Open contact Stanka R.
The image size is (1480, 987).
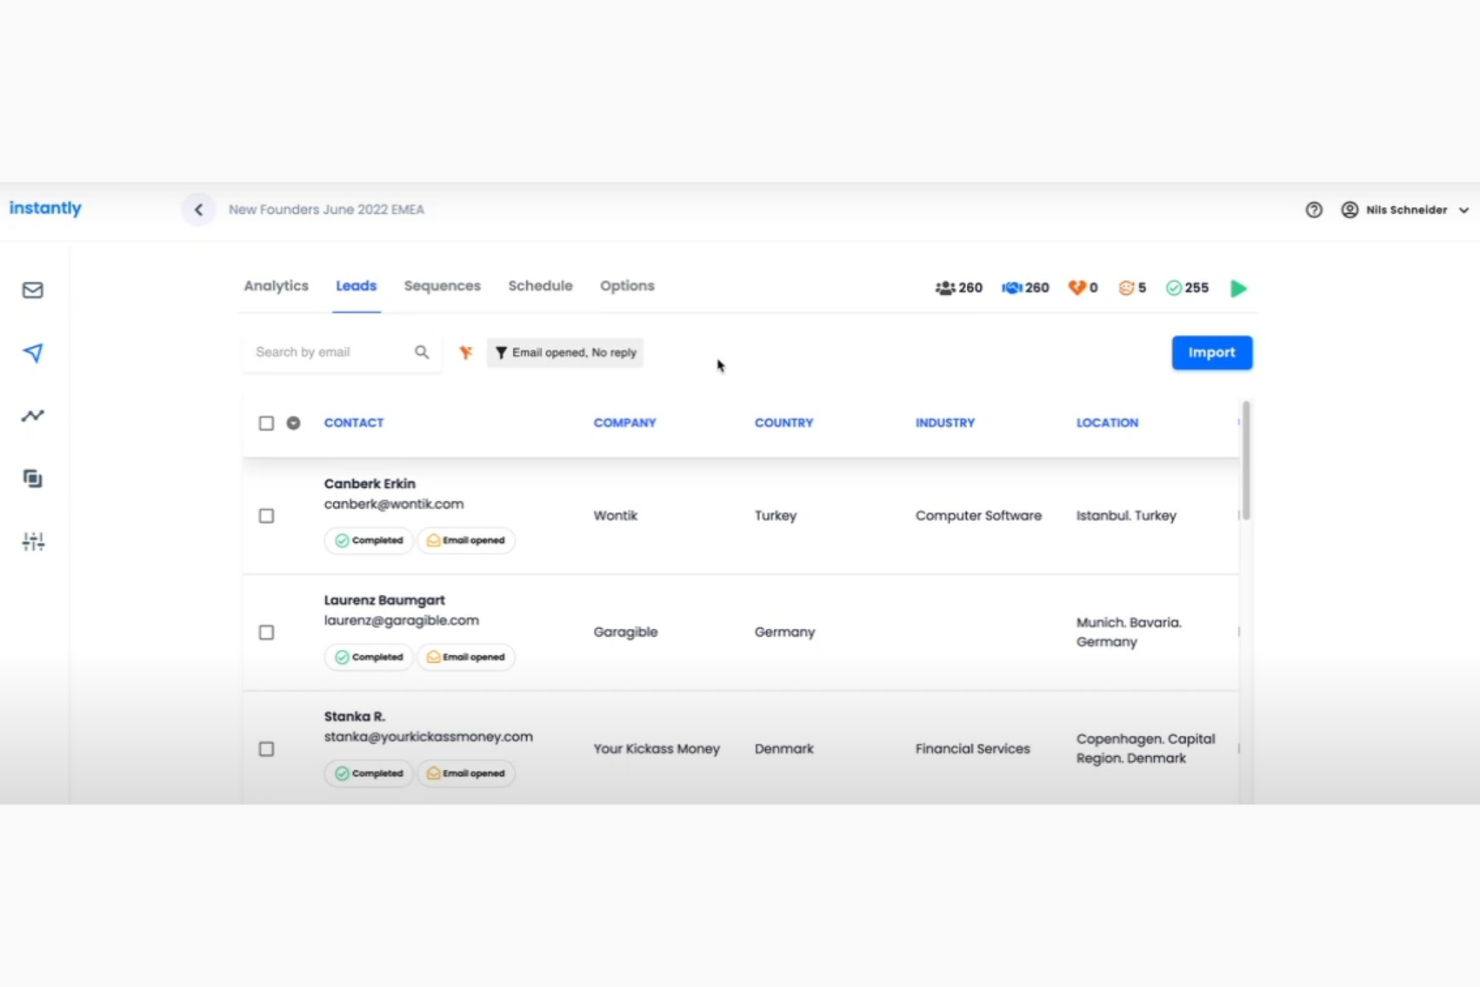tap(355, 717)
